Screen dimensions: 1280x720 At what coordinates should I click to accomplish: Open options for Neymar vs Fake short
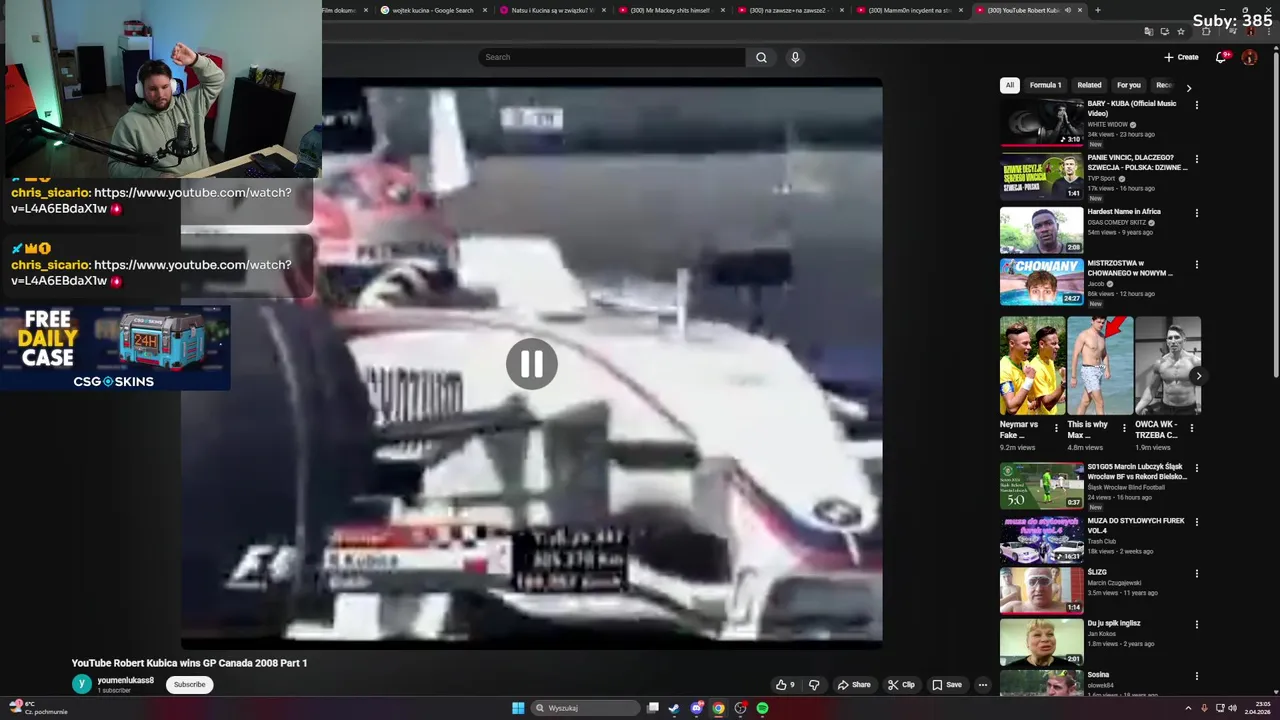[1056, 428]
